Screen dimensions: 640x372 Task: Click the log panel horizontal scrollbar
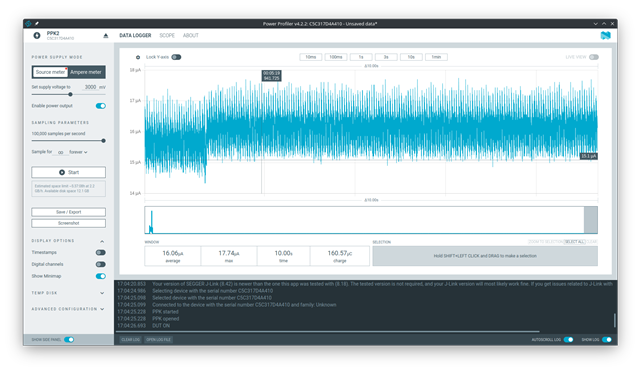tap(328, 332)
